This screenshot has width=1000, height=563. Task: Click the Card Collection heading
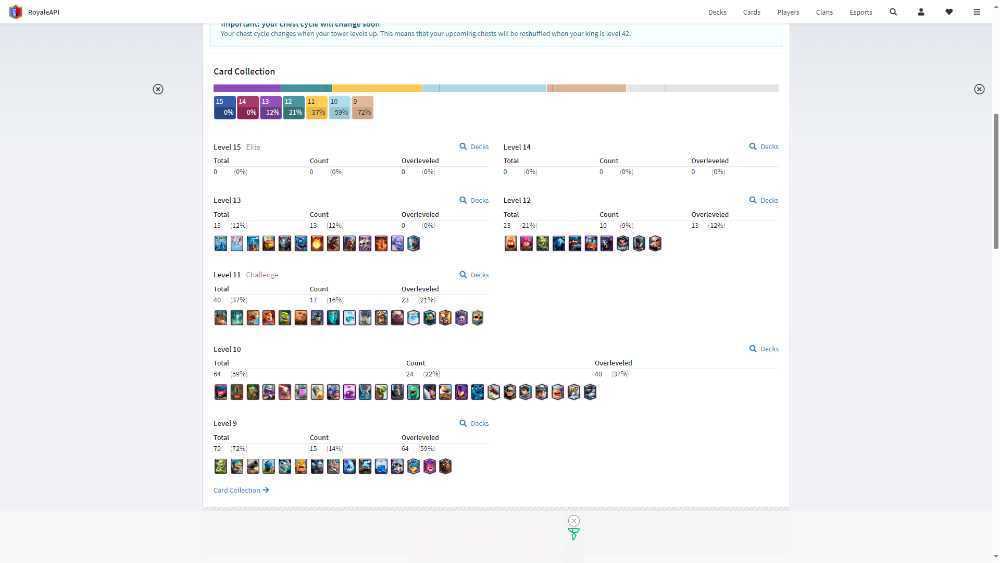tap(244, 71)
